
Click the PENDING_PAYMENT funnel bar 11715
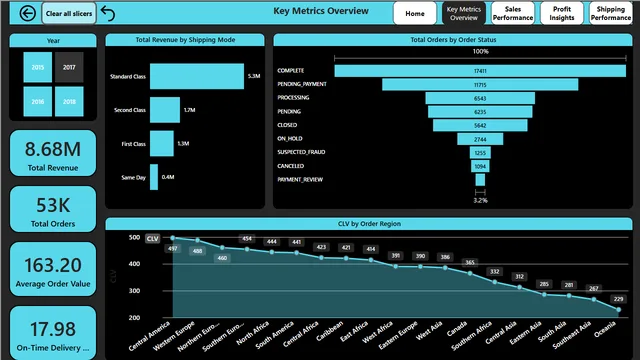click(480, 85)
